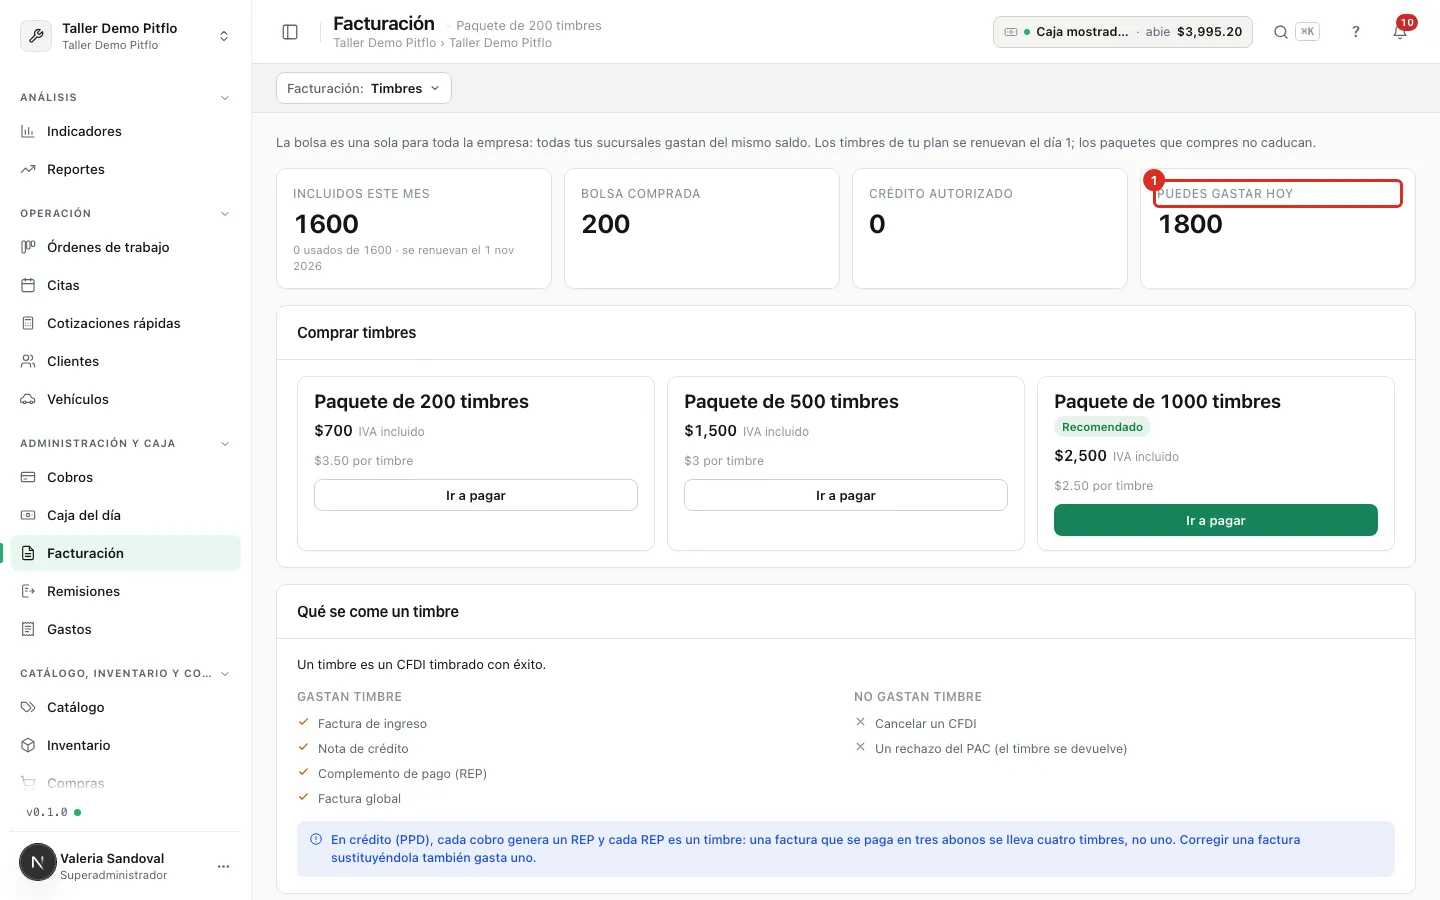The height and width of the screenshot is (900, 1440).
Task: Click the Cotizaciones rápidas document icon
Action: (x=28, y=323)
